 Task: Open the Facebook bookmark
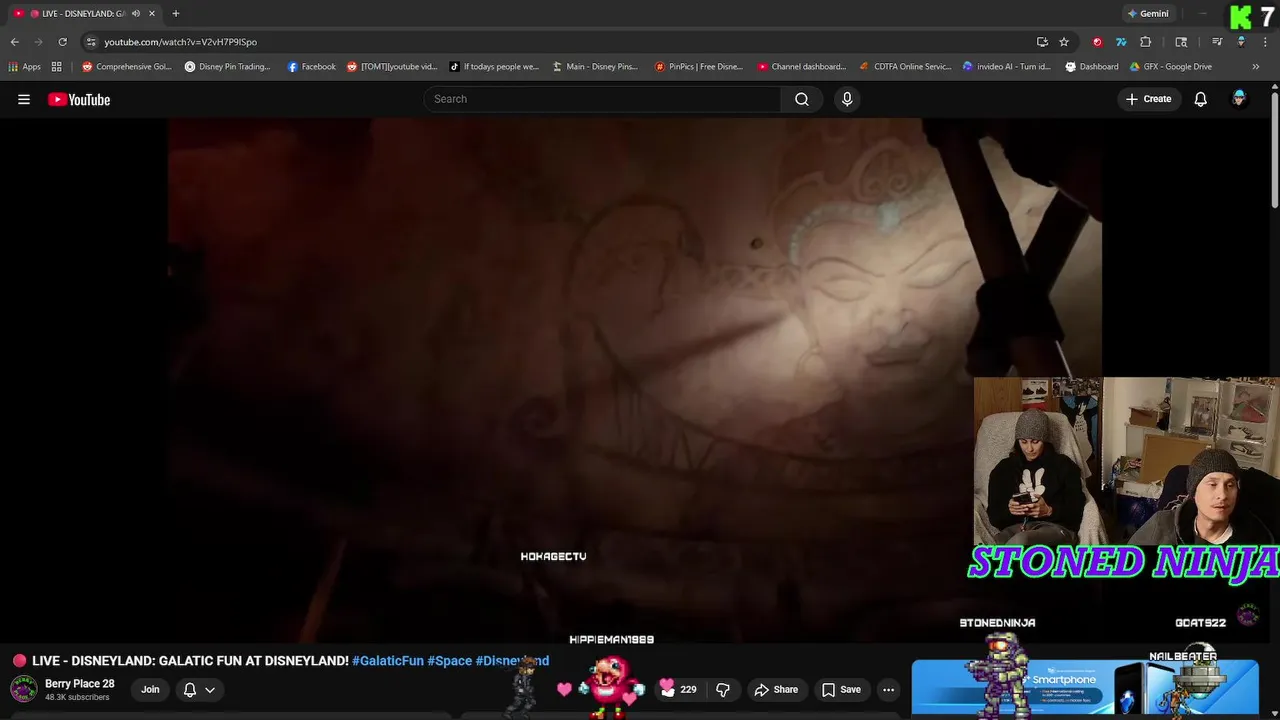(x=311, y=67)
